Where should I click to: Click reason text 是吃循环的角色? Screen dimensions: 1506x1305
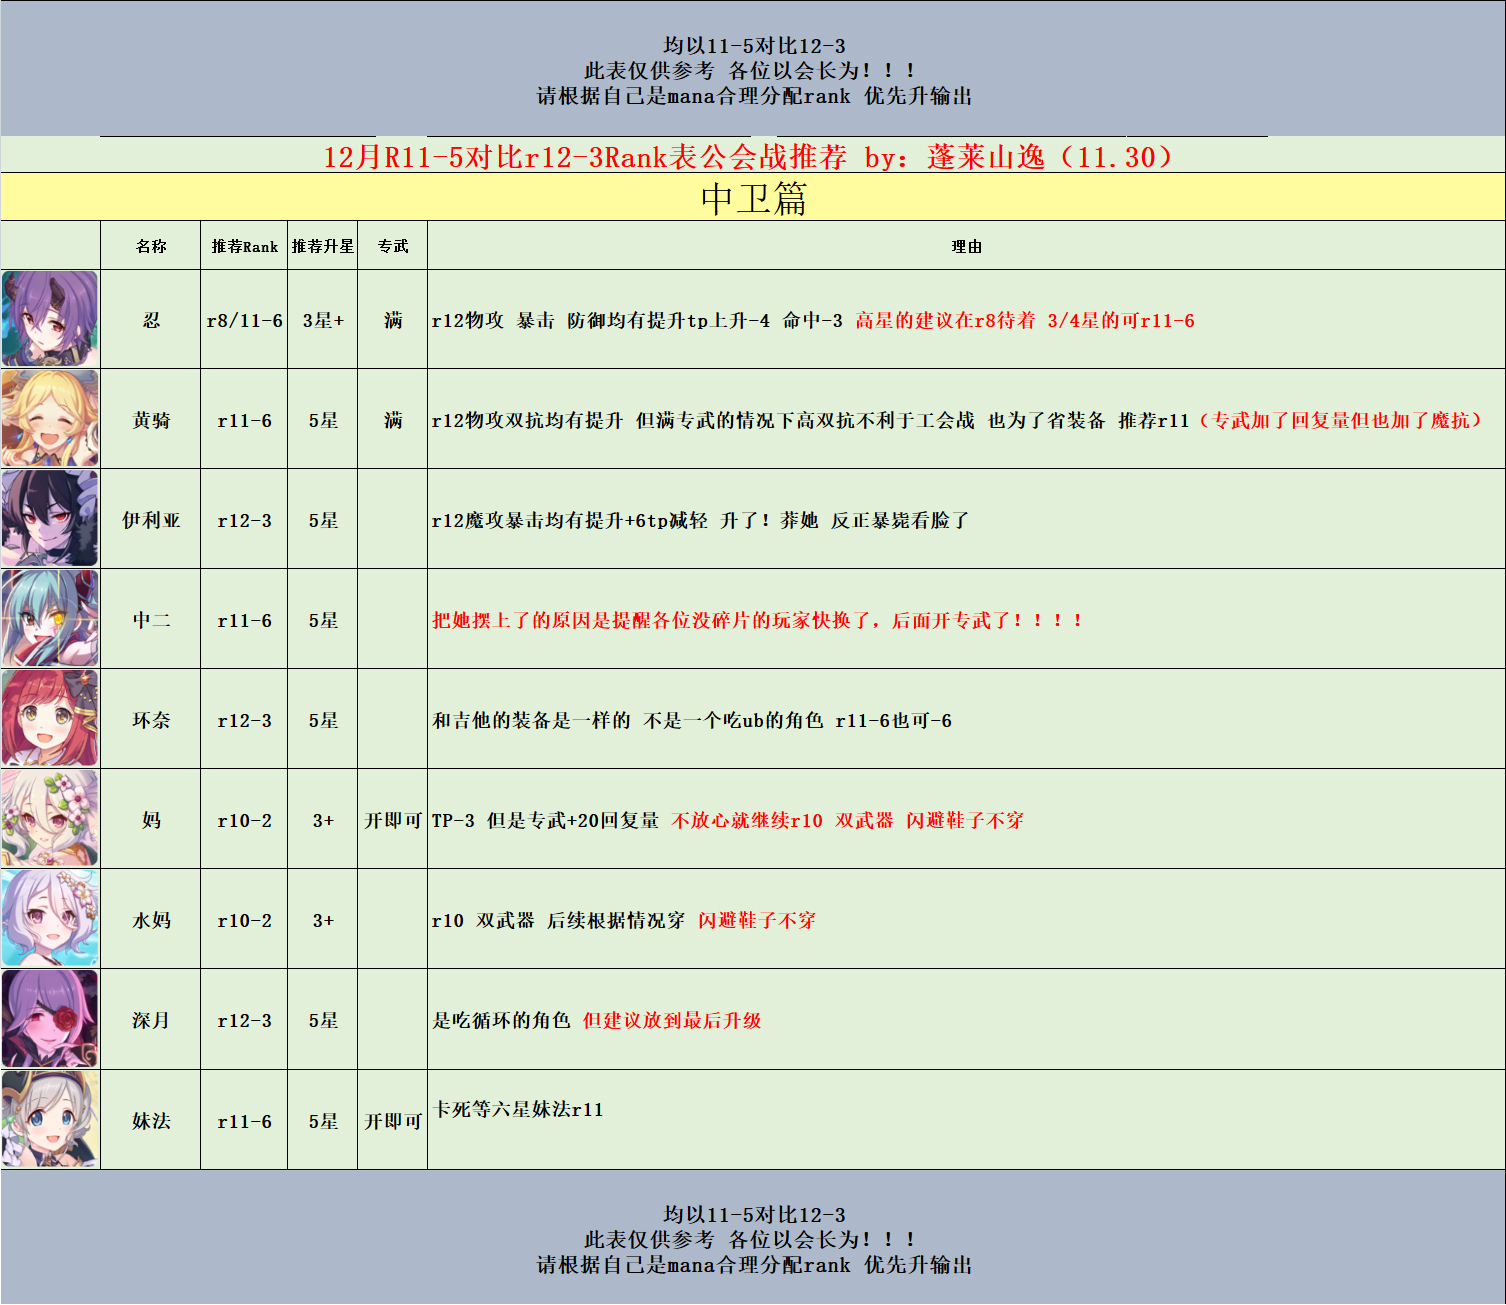pyautogui.click(x=501, y=1020)
